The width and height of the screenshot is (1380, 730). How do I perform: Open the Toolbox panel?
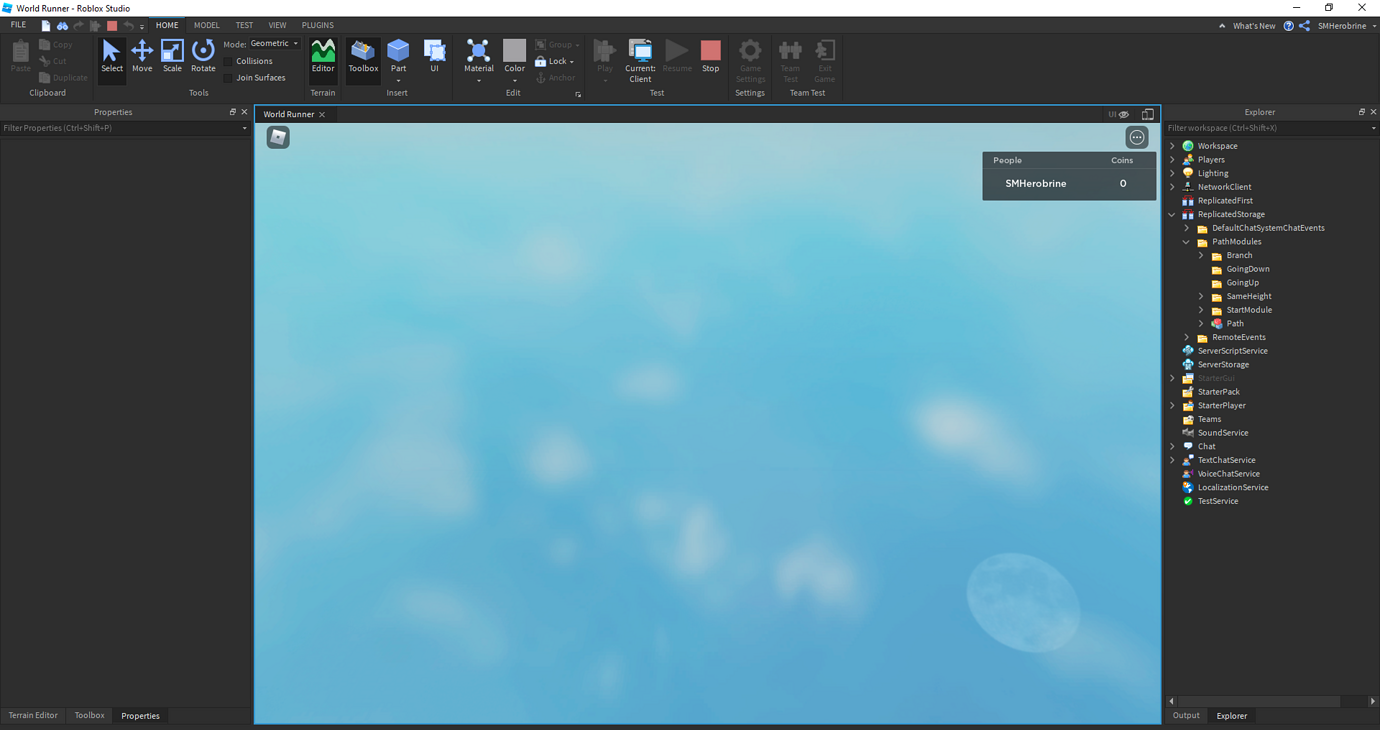click(x=362, y=57)
